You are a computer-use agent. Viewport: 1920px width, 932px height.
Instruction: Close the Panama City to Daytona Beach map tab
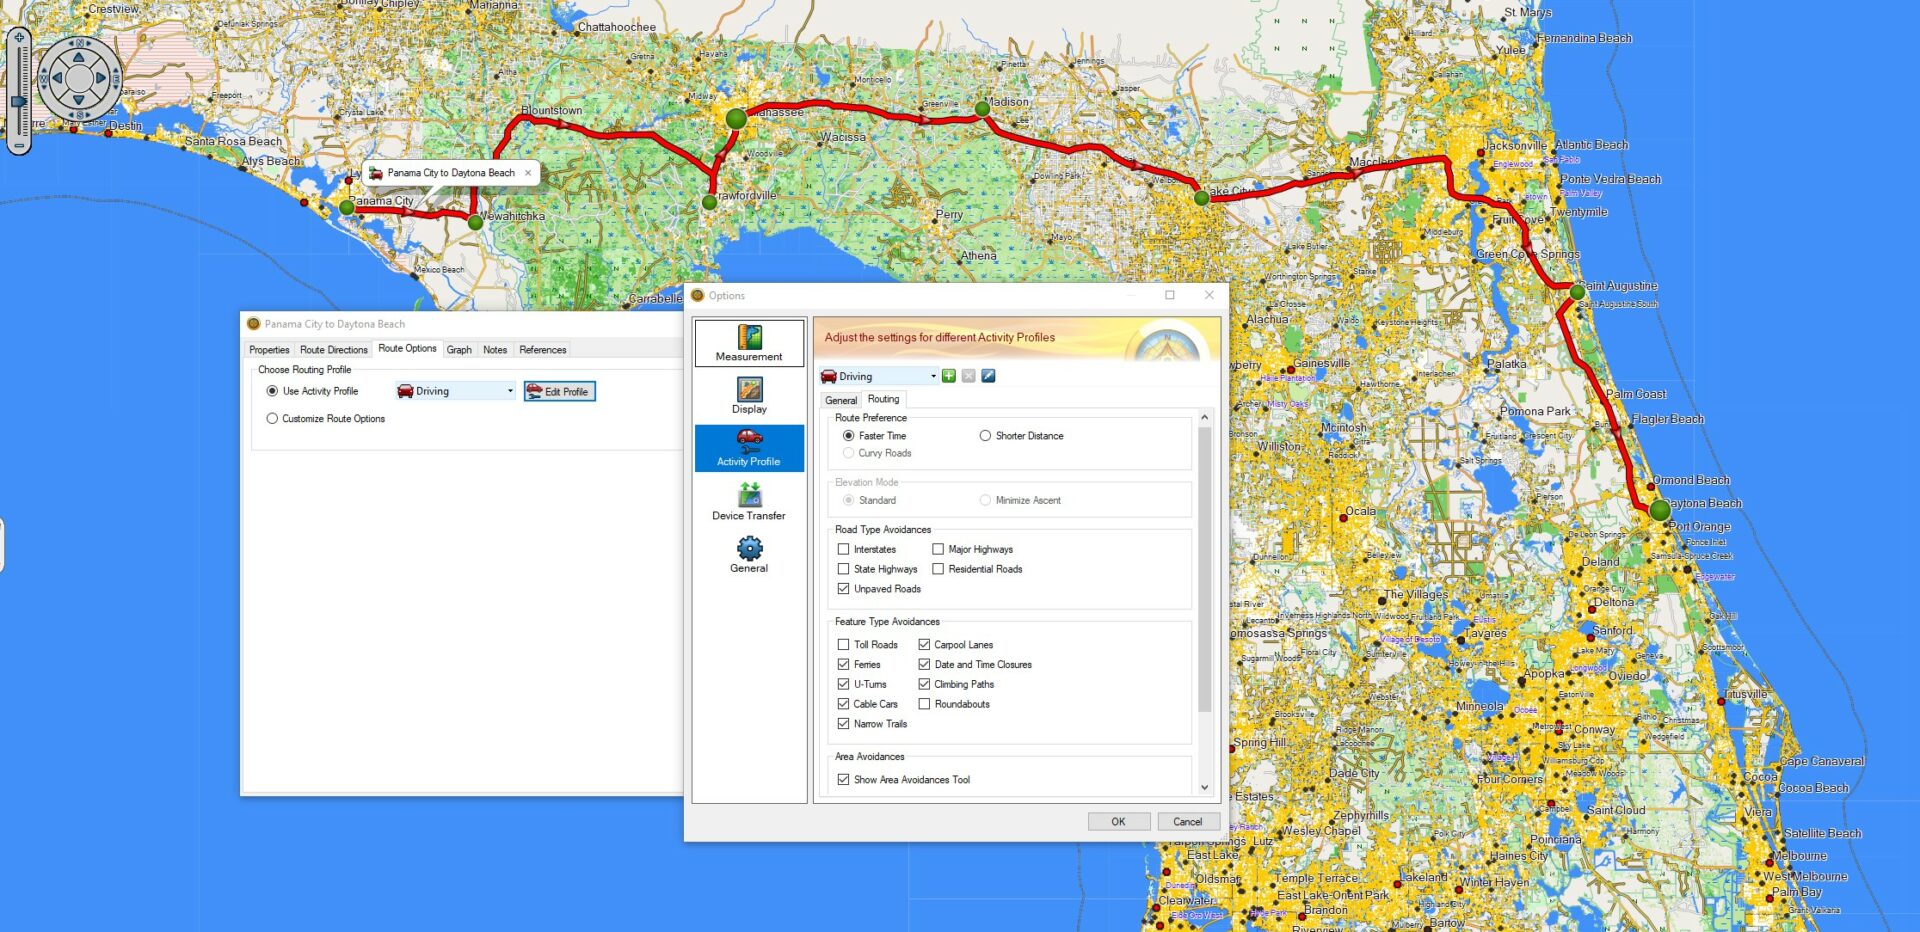[x=527, y=172]
